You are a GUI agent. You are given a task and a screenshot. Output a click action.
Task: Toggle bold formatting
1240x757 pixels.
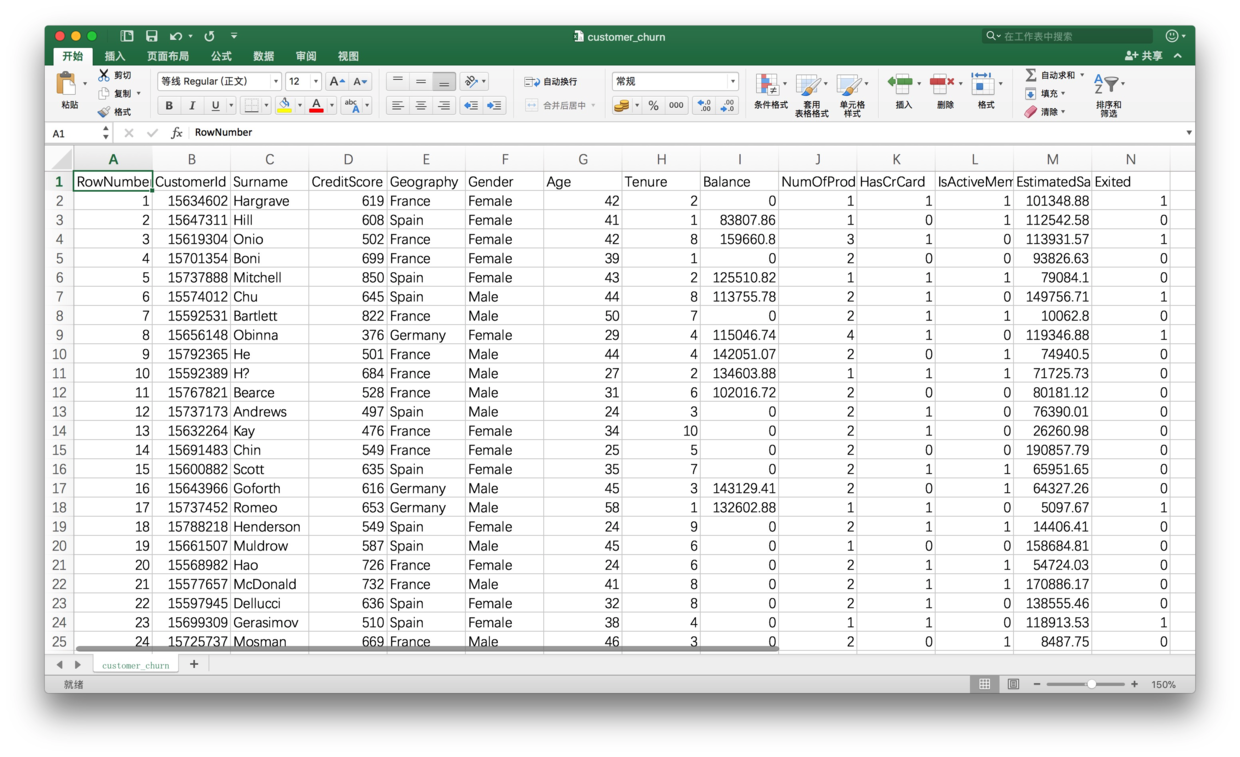169,106
